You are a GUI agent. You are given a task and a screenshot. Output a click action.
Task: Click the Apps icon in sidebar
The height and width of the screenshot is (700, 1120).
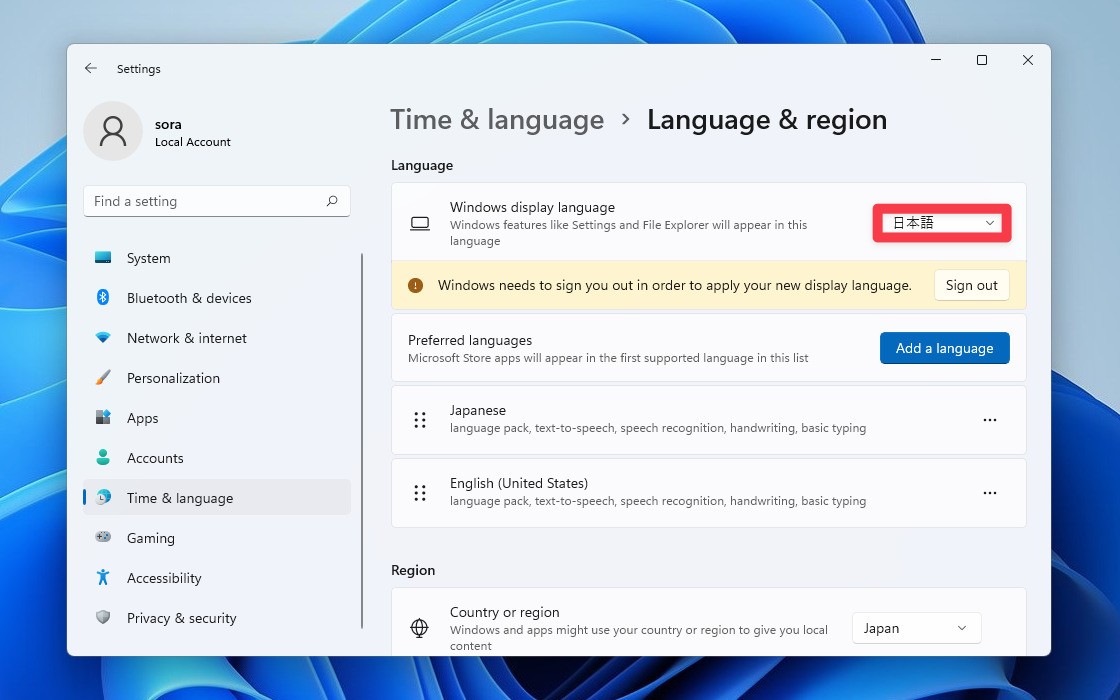(103, 418)
